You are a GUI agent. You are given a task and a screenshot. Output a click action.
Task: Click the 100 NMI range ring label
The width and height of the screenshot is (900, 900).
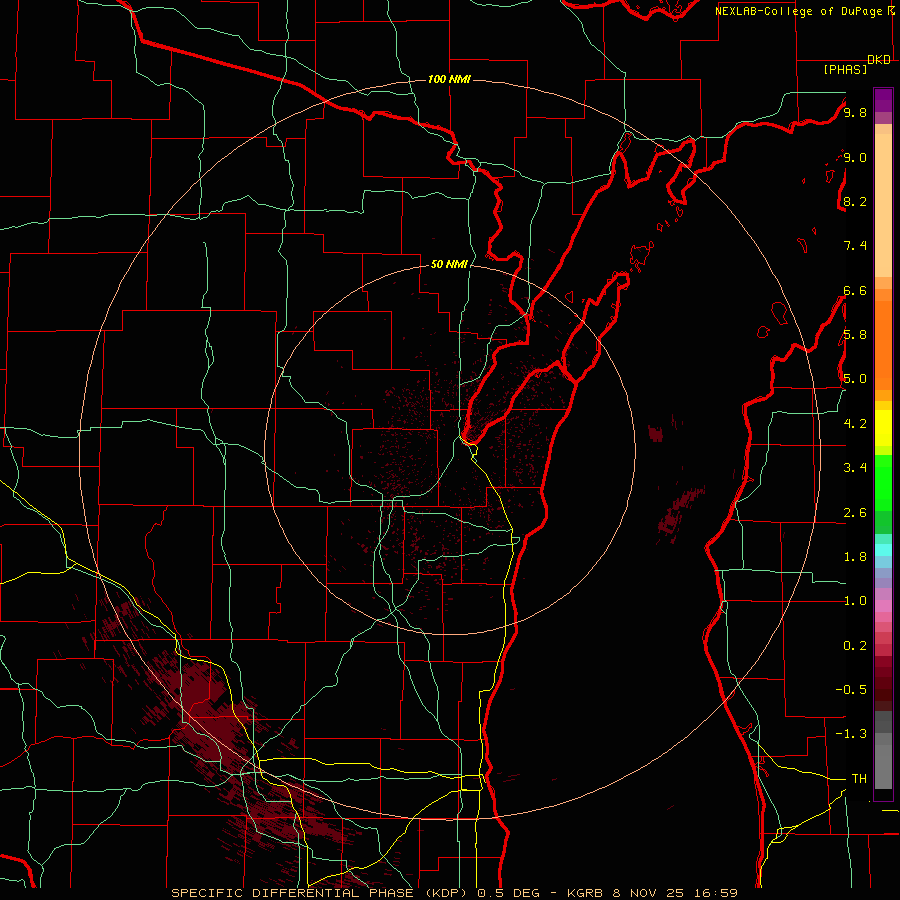coord(449,79)
